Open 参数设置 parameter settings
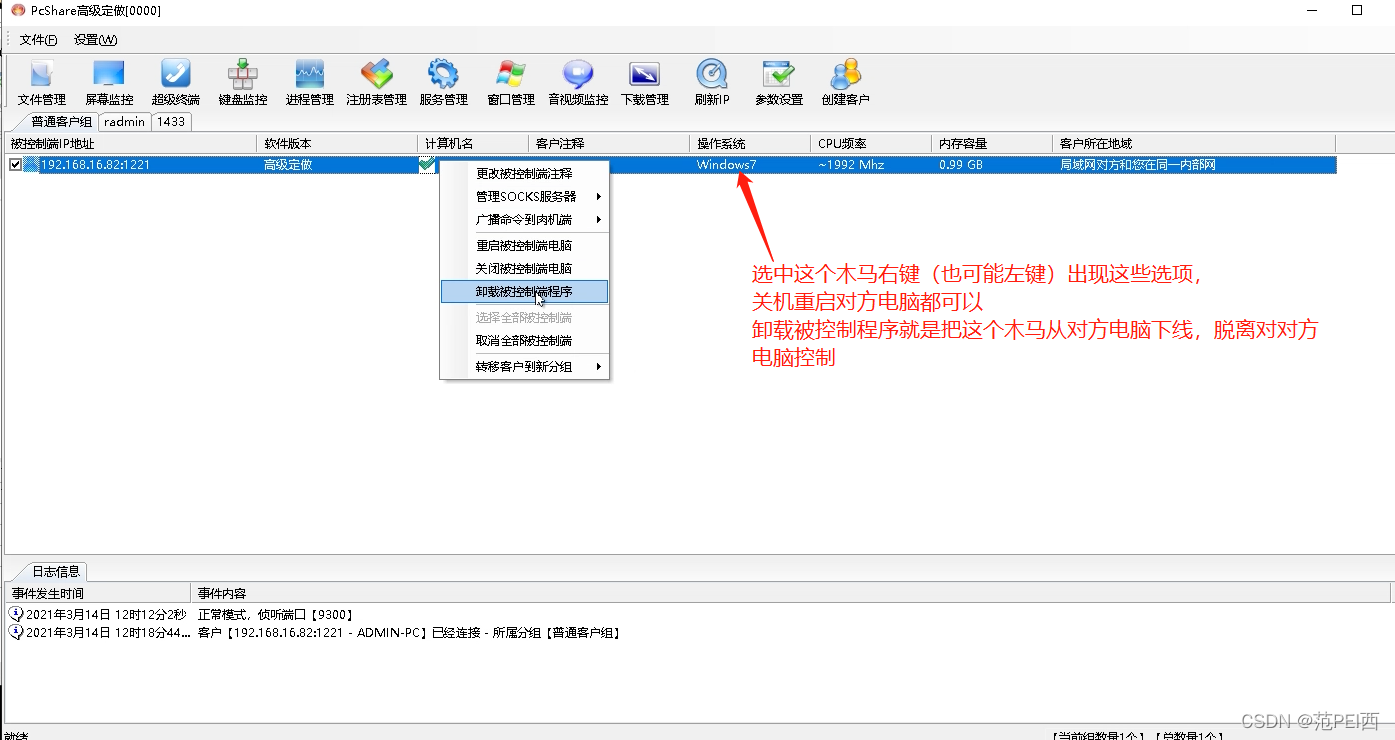The width and height of the screenshot is (1395, 740). pyautogui.click(x=779, y=82)
